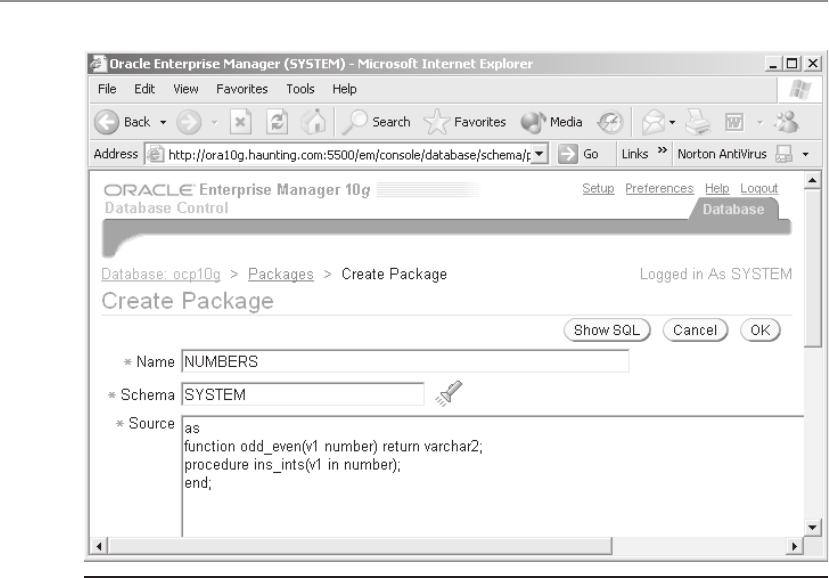This screenshot has width=829, height=578.
Task: Click Internet Explorer title bar icon
Action: click(97, 64)
